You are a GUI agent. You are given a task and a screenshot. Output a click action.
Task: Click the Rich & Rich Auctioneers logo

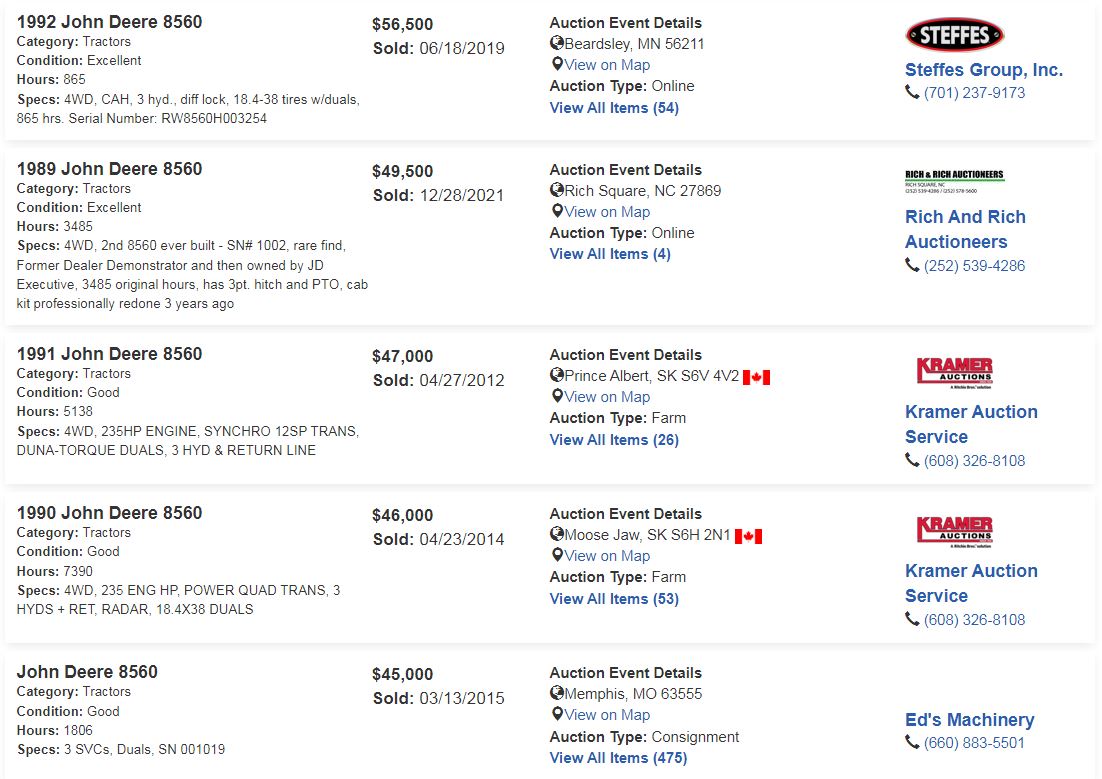tap(954, 181)
